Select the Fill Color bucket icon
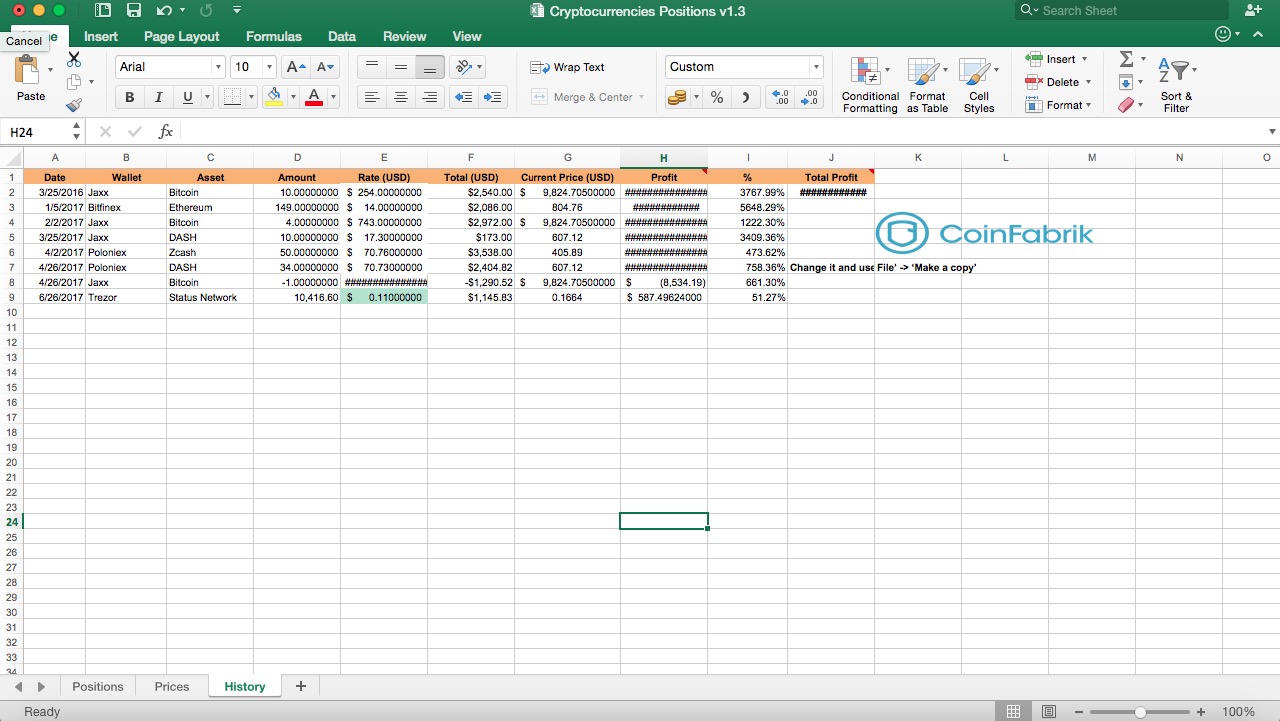The height and width of the screenshot is (721, 1280). point(273,97)
